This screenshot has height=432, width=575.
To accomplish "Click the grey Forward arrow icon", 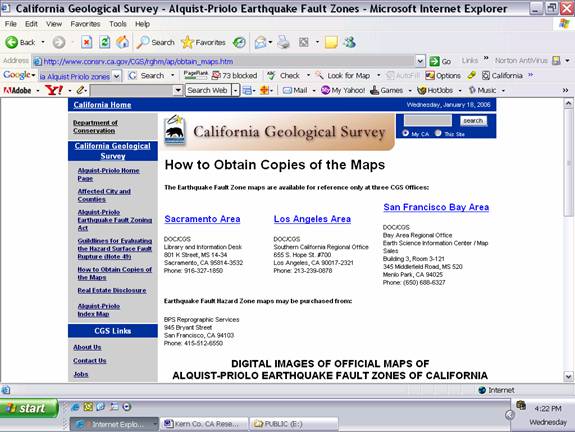I will [x=59, y=43].
